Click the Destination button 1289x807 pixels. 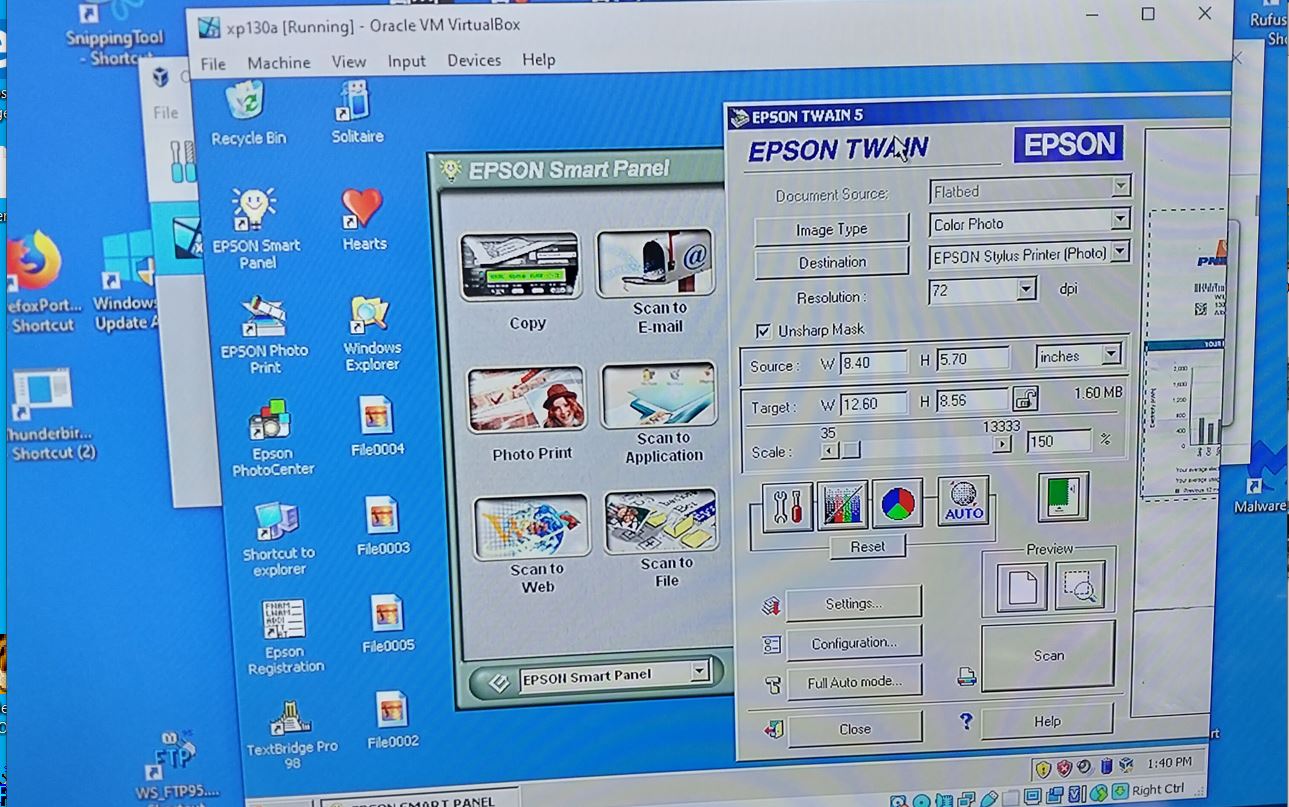tap(832, 263)
